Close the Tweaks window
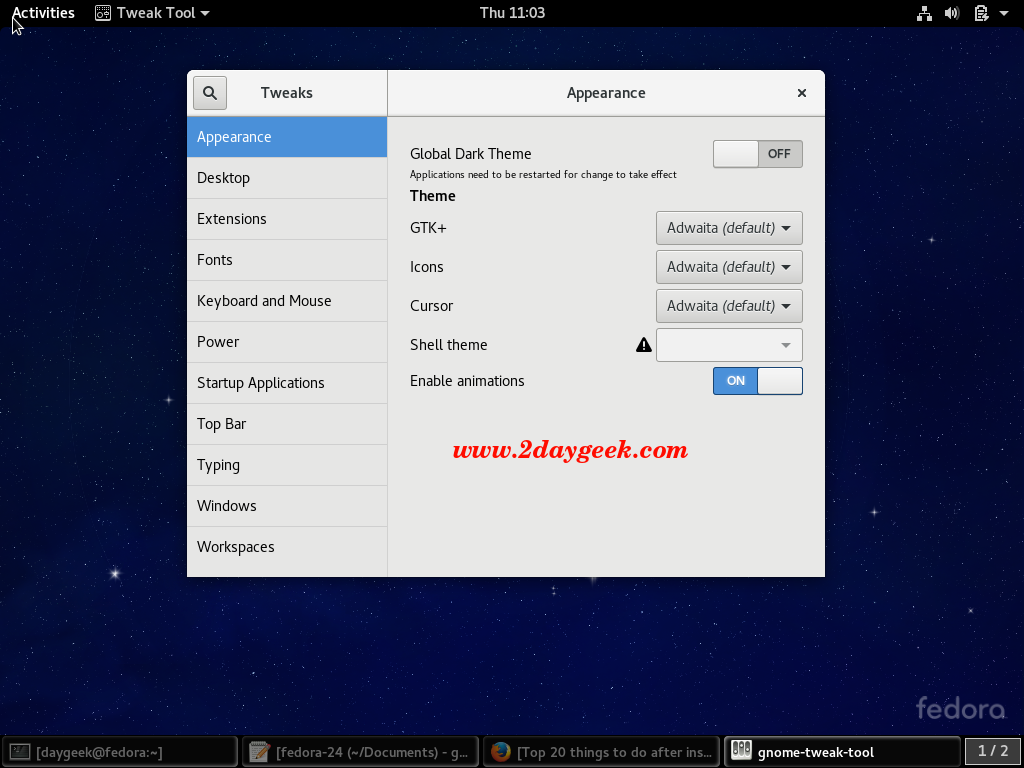Viewport: 1024px width, 768px height. 802,93
